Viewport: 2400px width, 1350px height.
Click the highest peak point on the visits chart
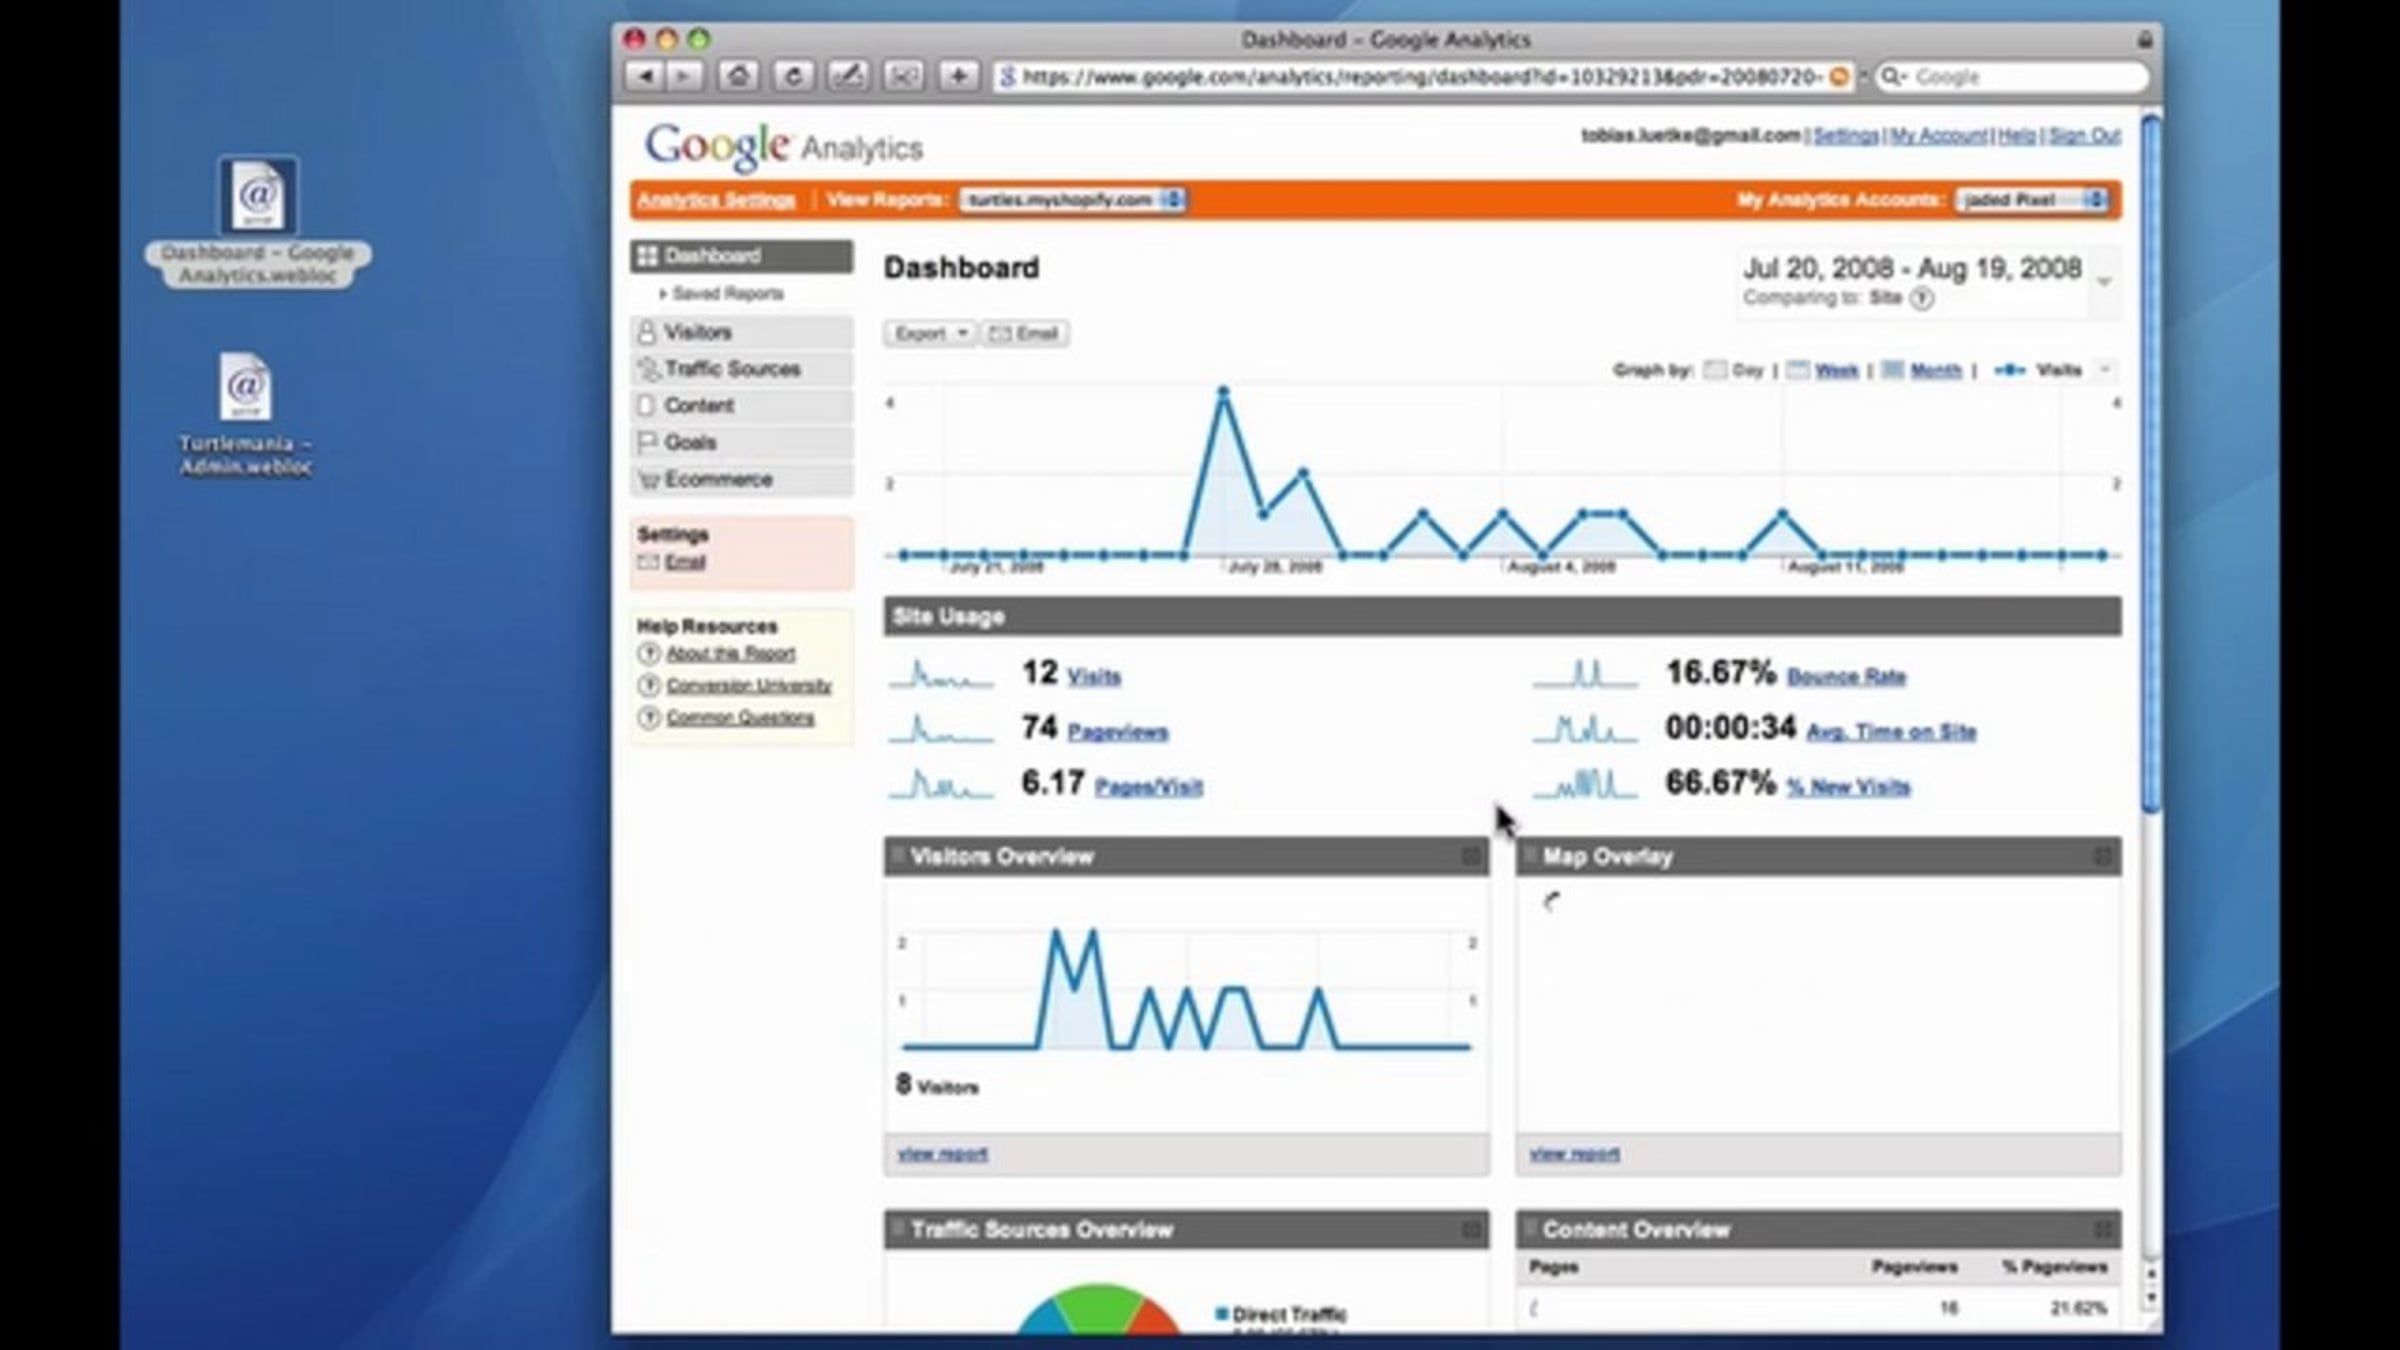[x=1223, y=391]
